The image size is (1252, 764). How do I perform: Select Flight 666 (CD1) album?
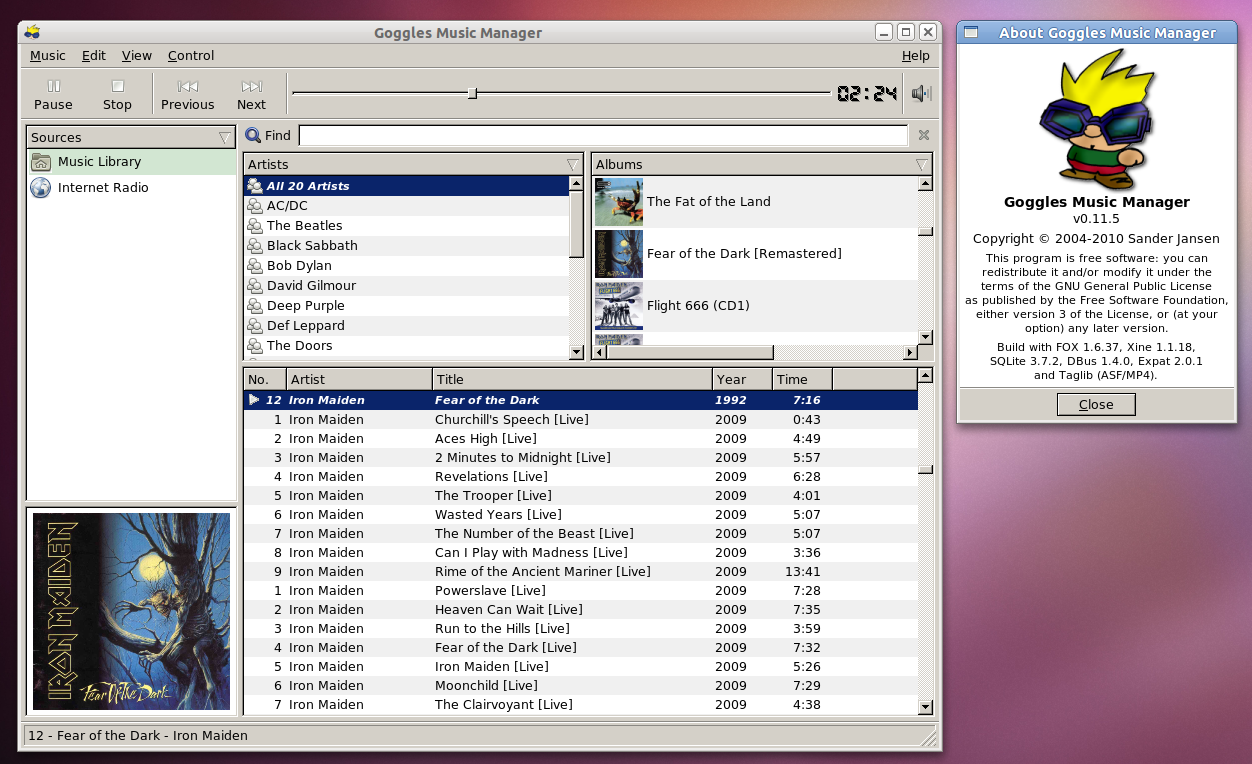tap(755, 305)
